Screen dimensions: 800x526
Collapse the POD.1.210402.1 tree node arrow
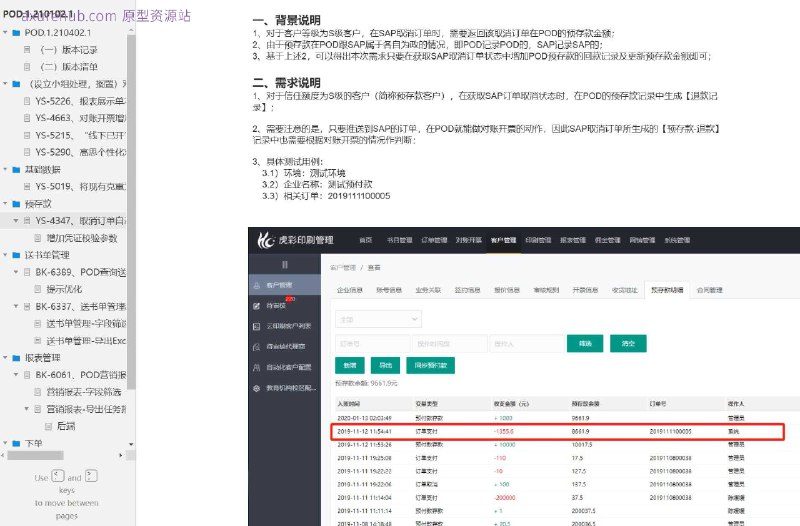[x=5, y=33]
